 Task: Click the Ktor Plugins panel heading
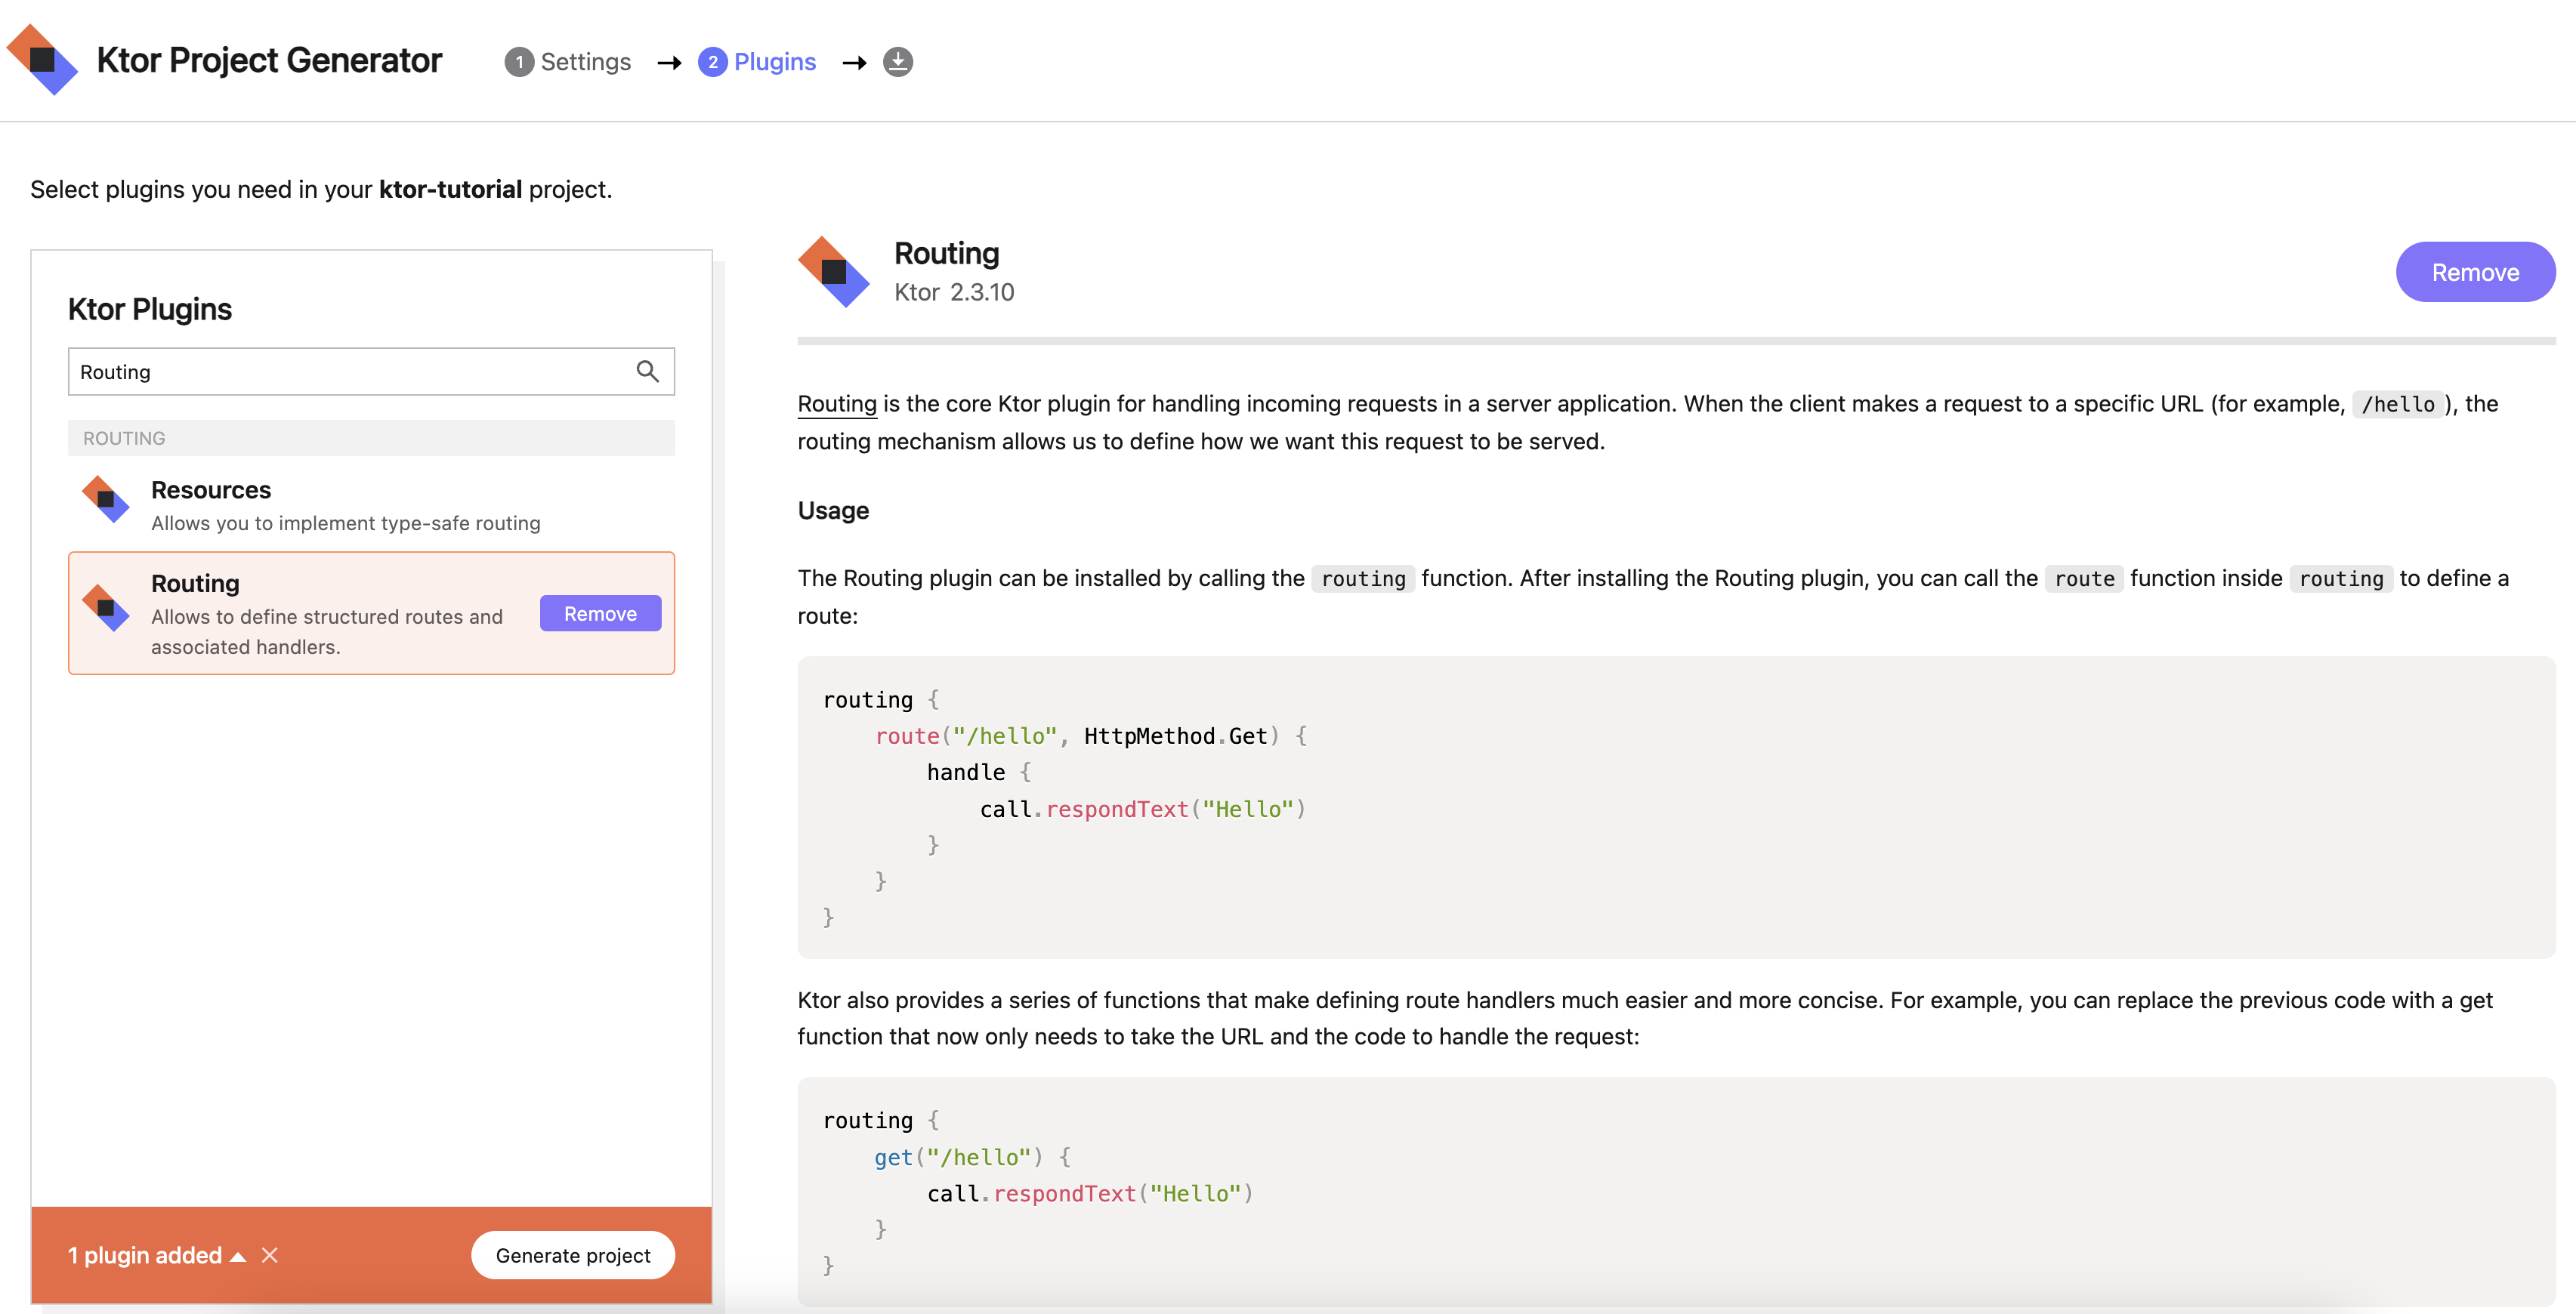pyautogui.click(x=150, y=309)
